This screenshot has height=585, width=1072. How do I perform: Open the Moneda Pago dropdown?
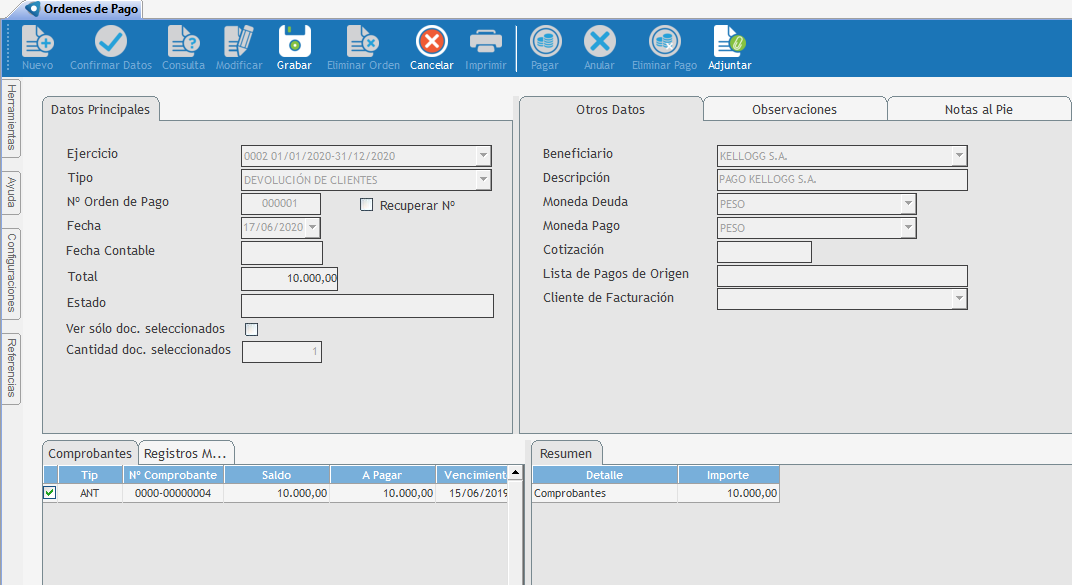pos(908,228)
